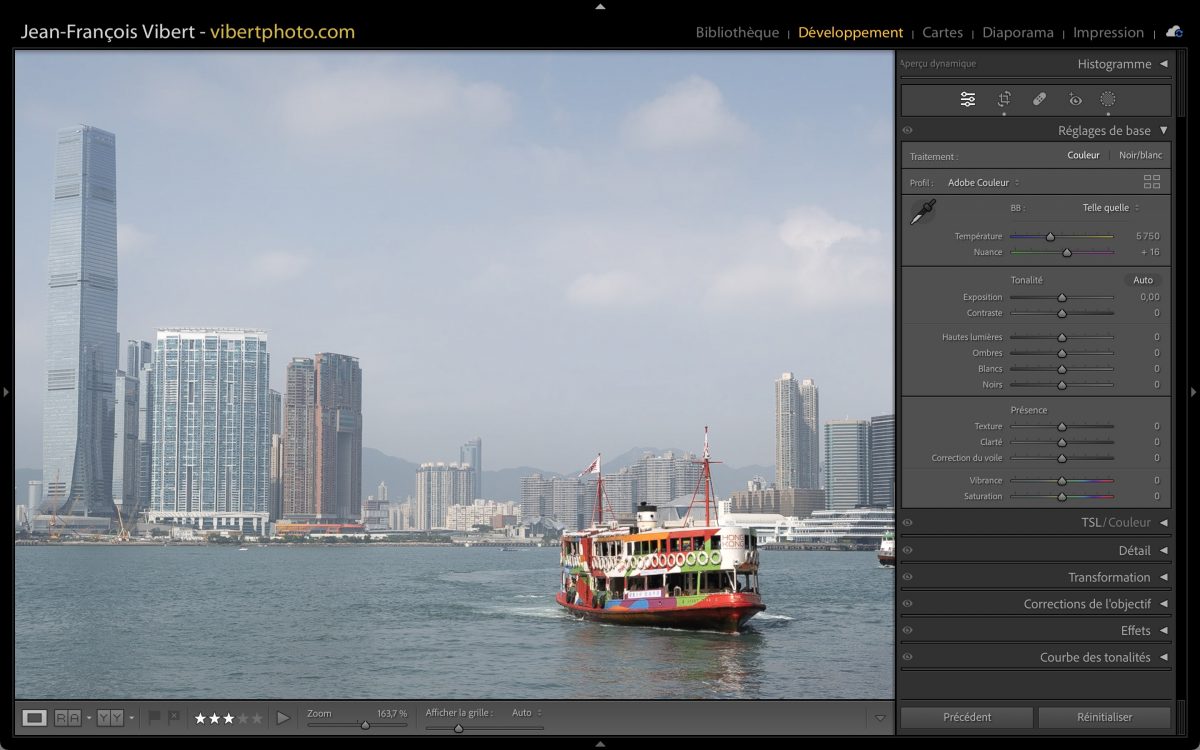Screen dimensions: 1200x750
Task: Open the BB 'Telle quelle' dropdown
Action: click(1110, 208)
